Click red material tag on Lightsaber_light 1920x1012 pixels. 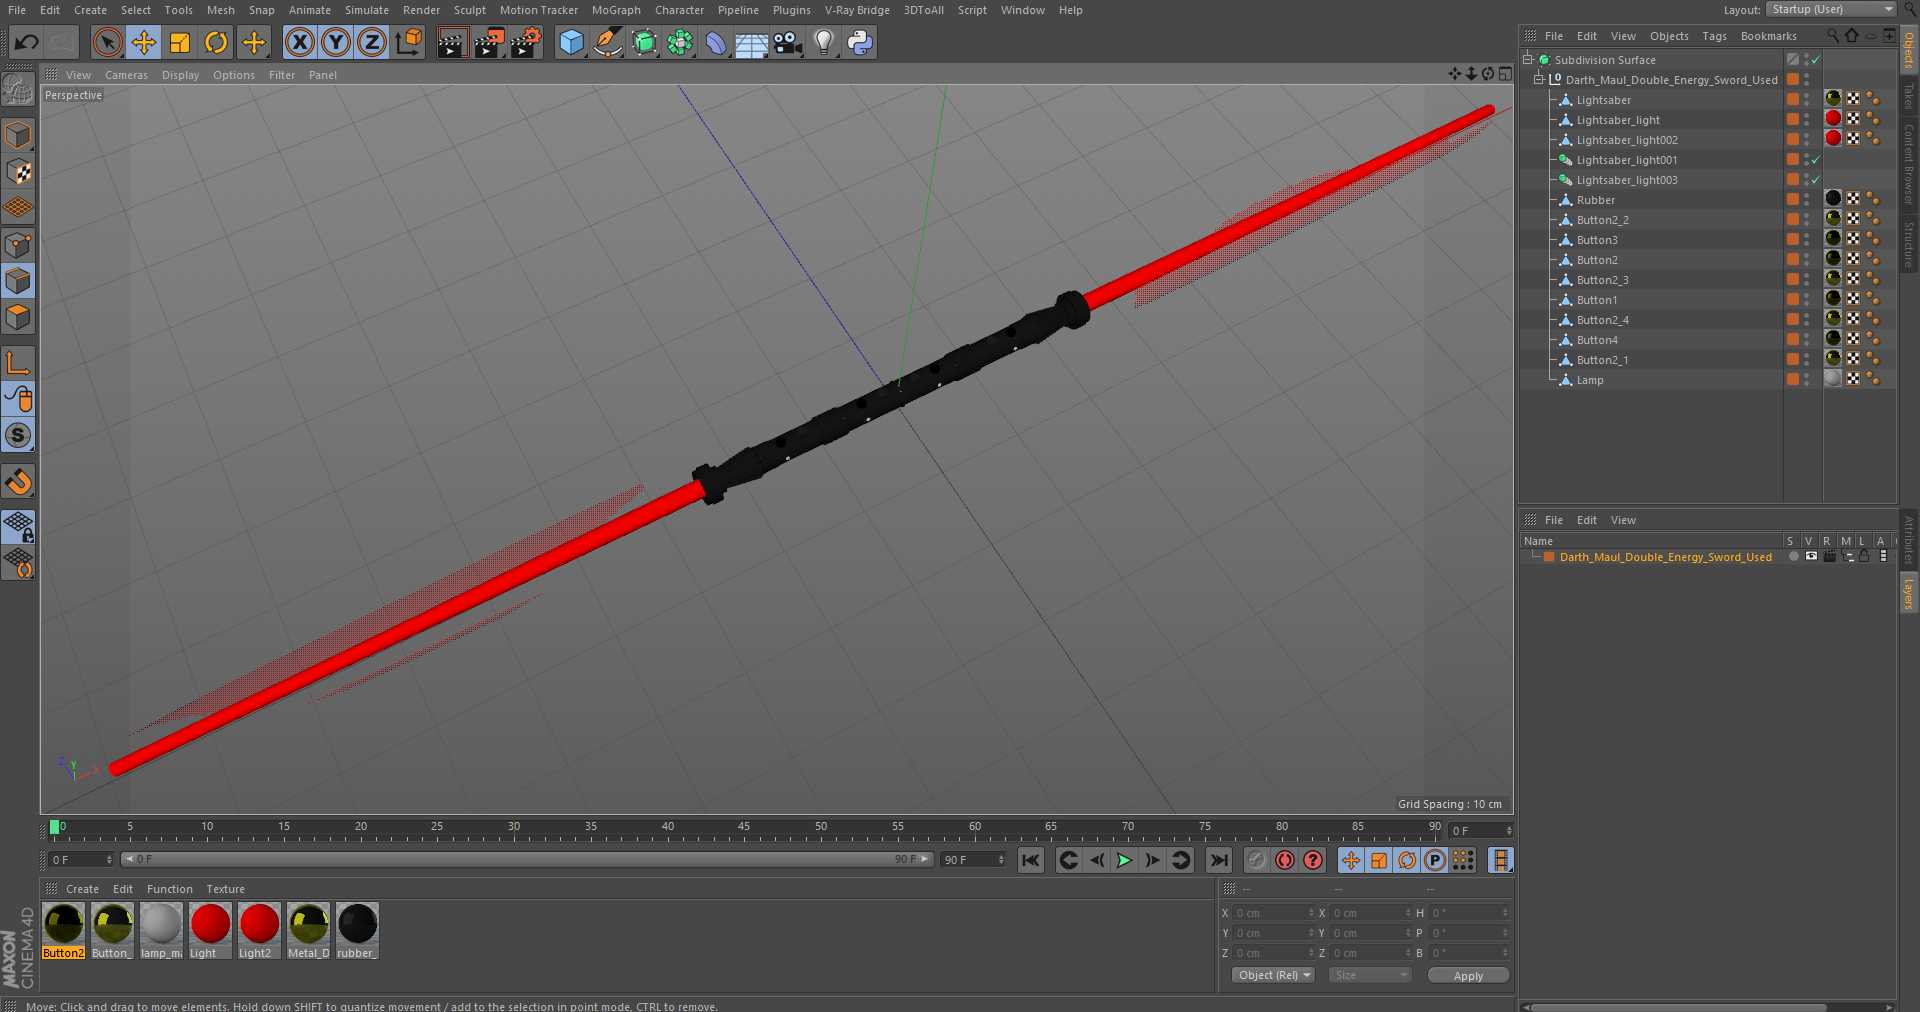(x=1833, y=119)
